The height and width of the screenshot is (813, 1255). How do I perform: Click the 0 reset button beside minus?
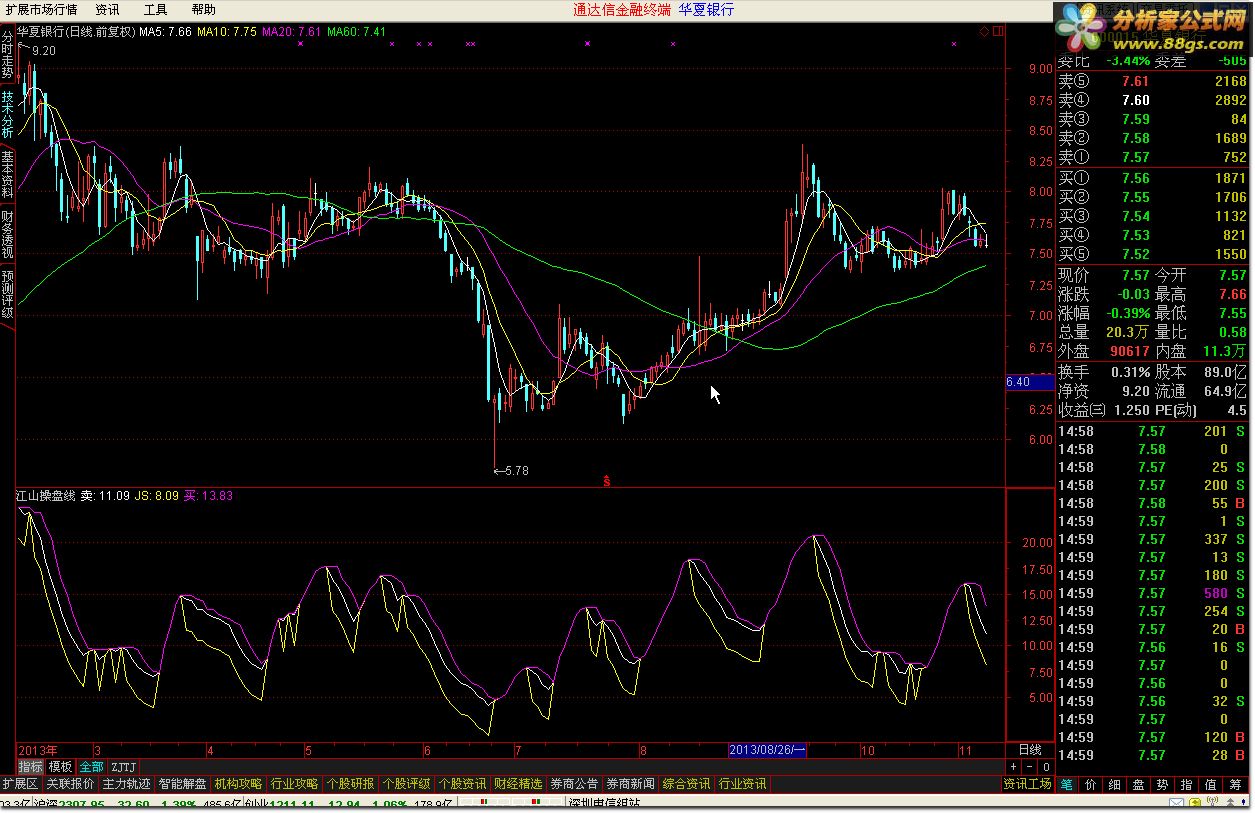tap(1045, 767)
